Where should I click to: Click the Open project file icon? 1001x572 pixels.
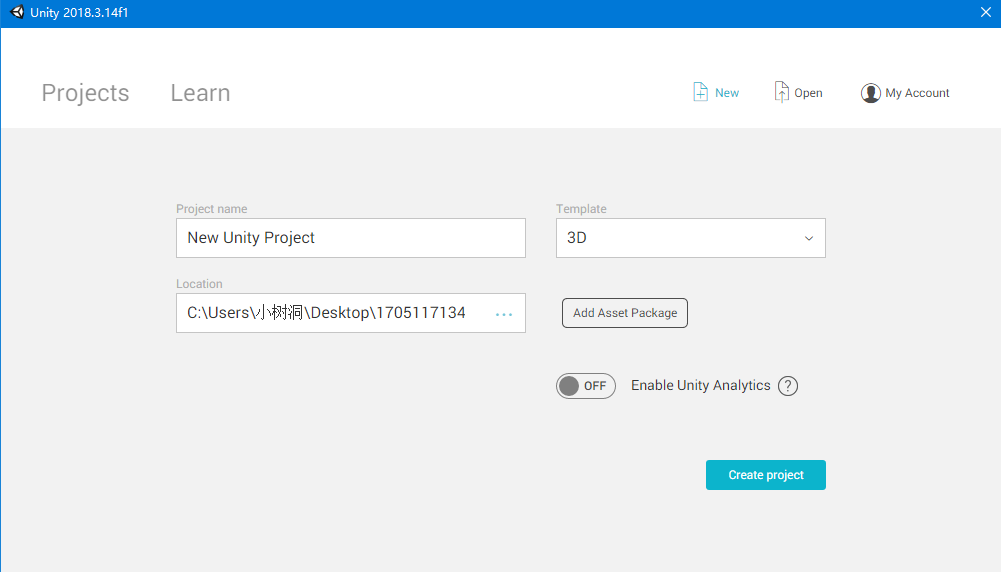781,92
